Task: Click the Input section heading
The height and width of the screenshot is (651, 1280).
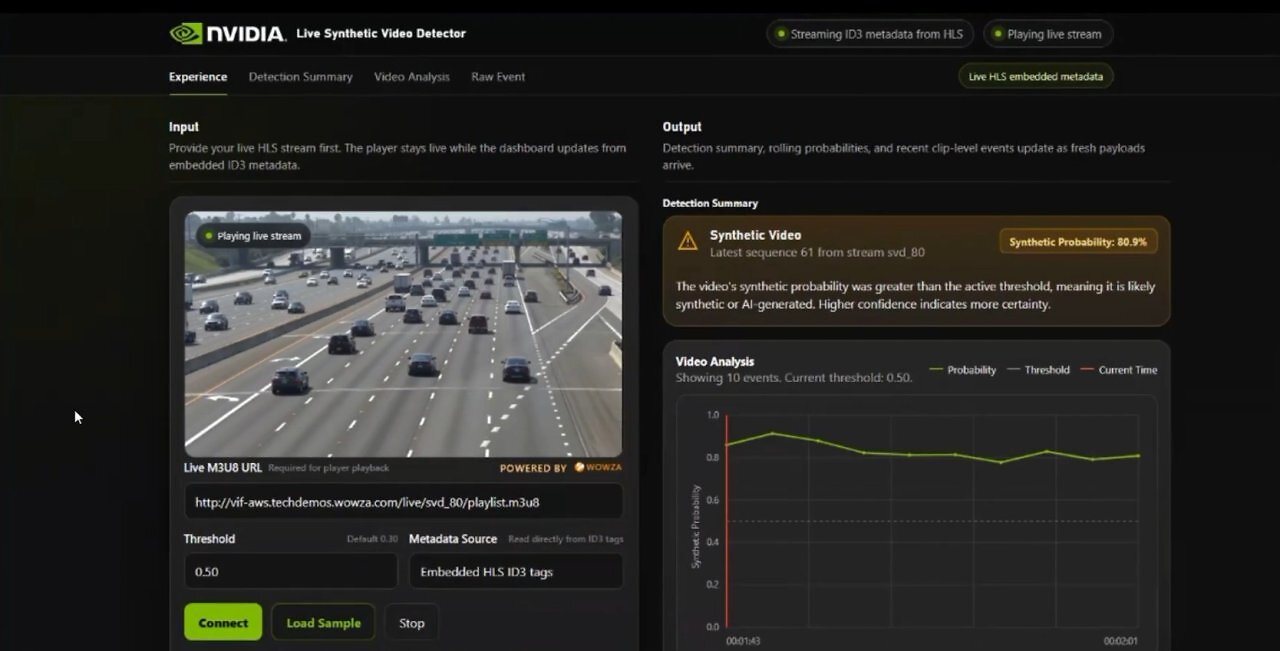Action: 184,127
